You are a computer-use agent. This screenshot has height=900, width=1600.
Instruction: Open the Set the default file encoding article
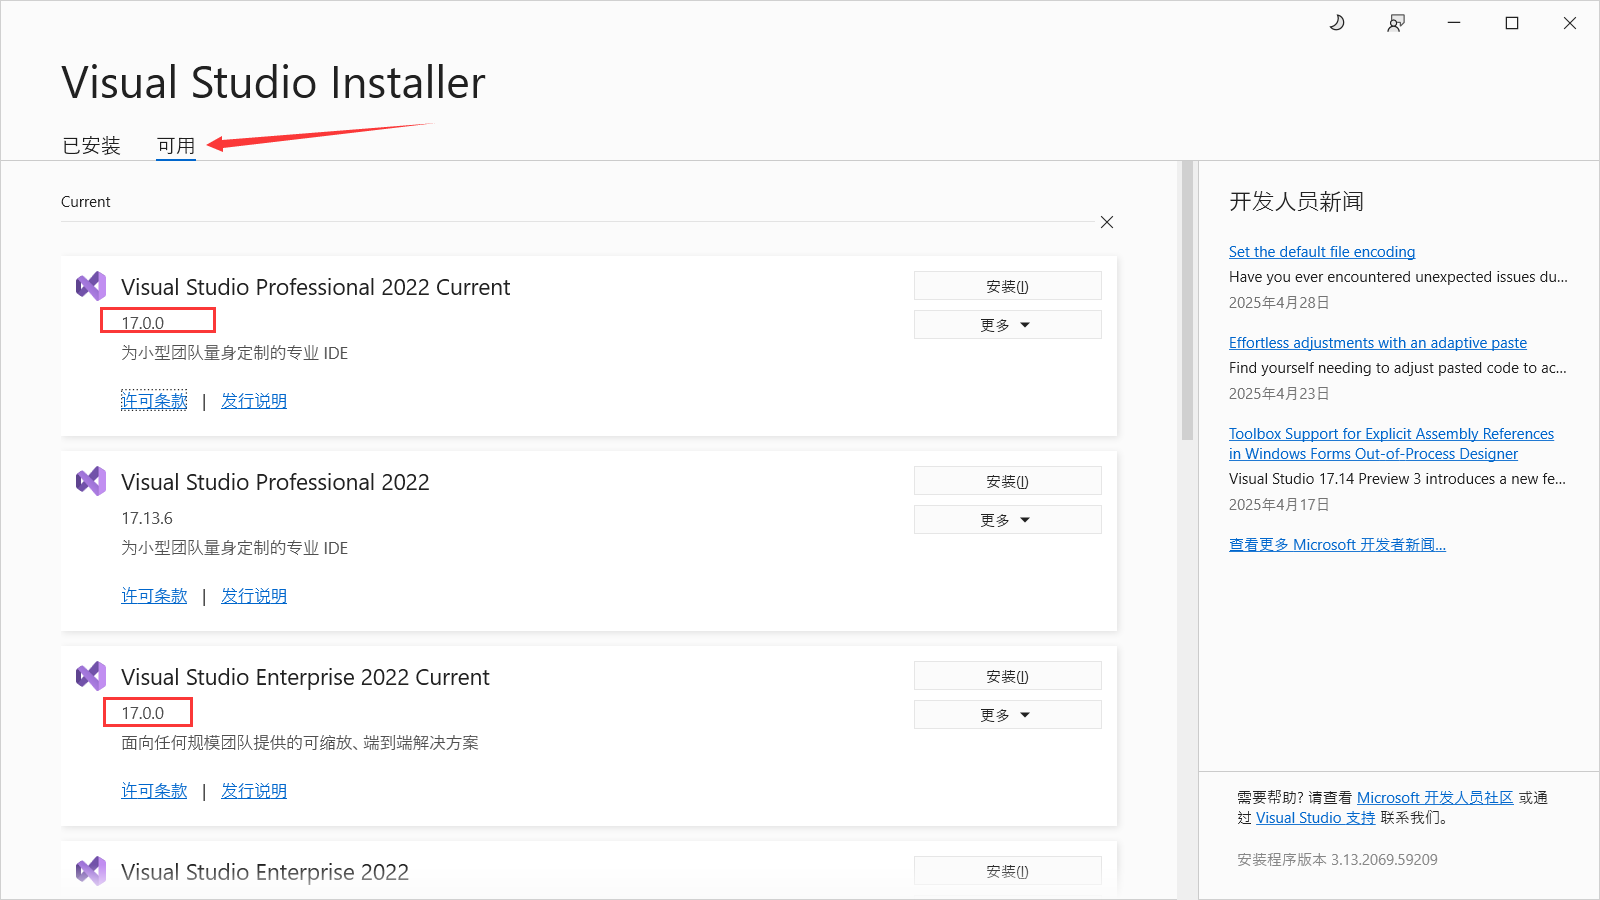(x=1322, y=251)
